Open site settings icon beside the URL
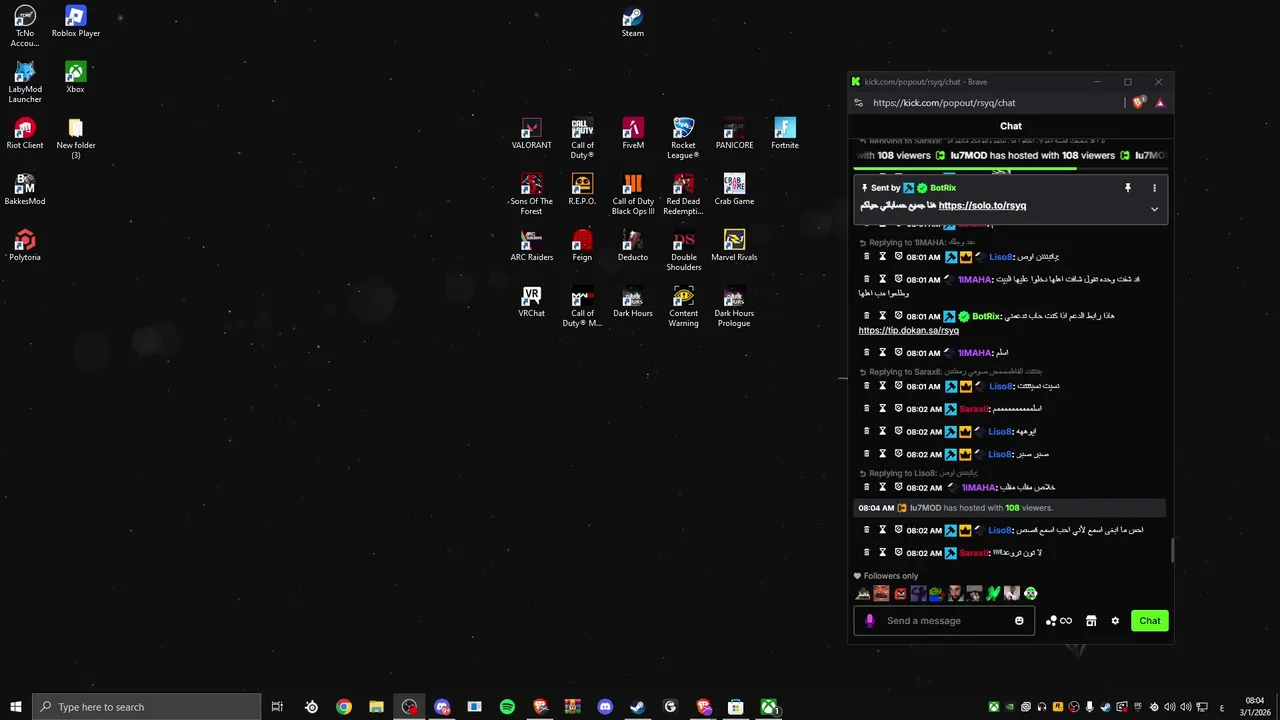 coord(858,103)
